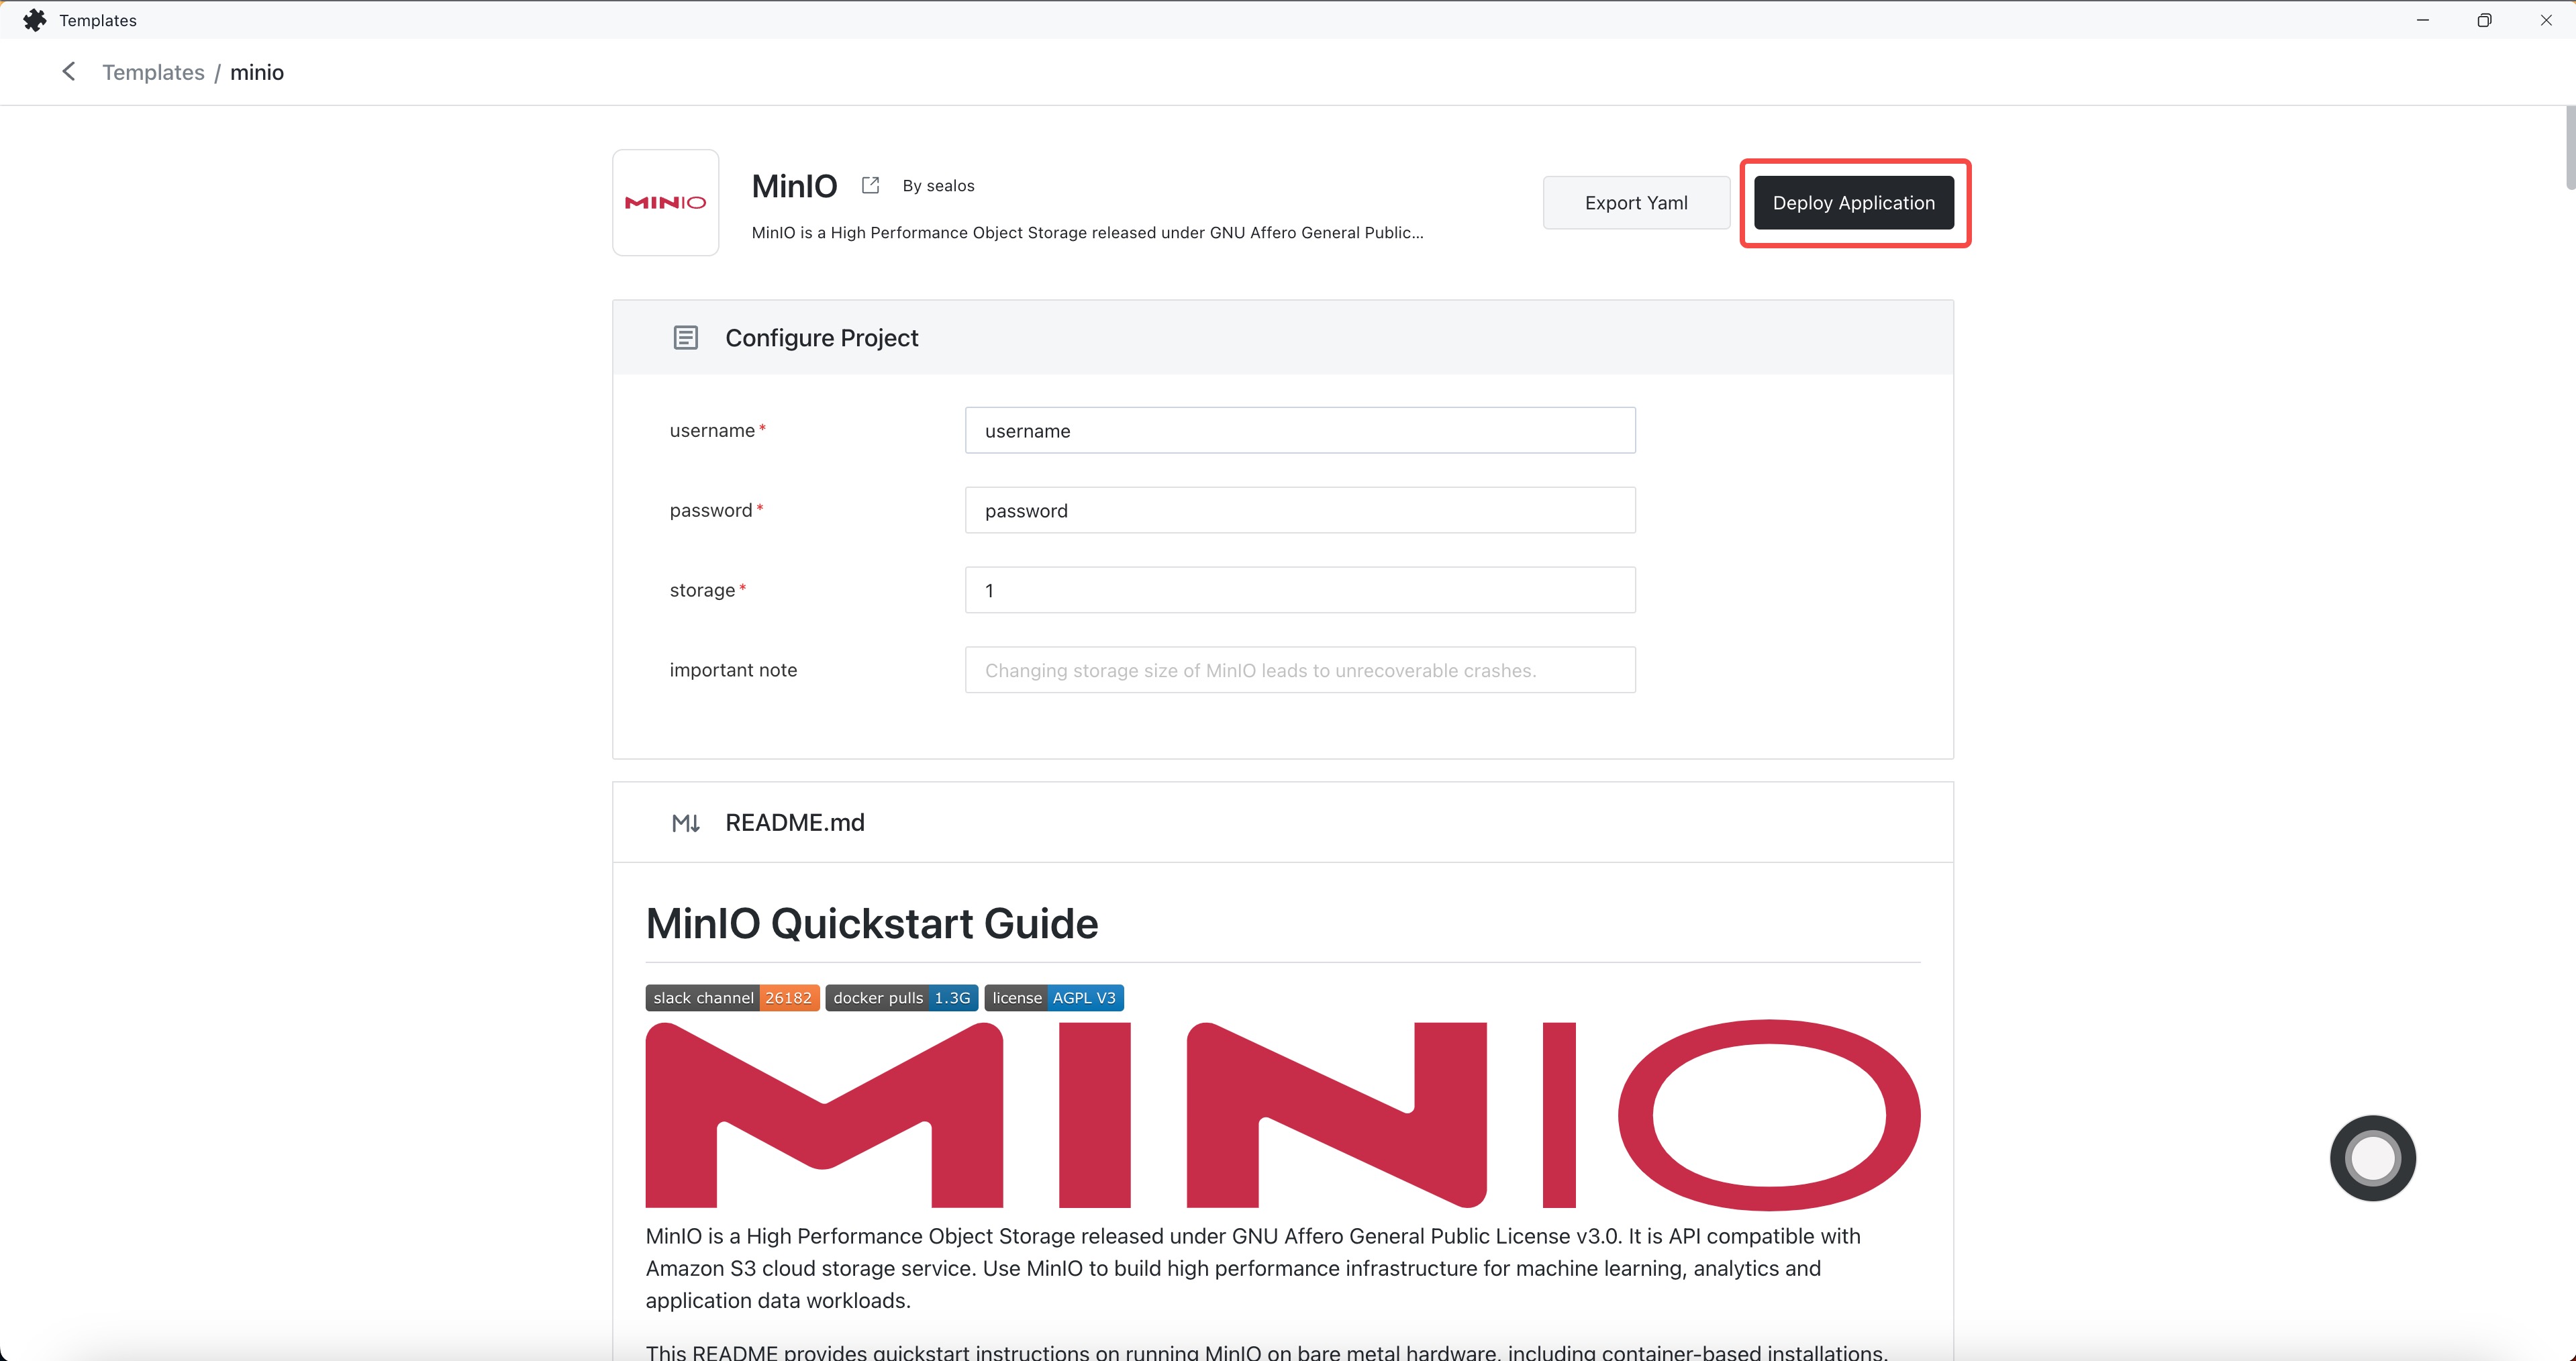
Task: Click the important note input field
Action: tap(1300, 670)
